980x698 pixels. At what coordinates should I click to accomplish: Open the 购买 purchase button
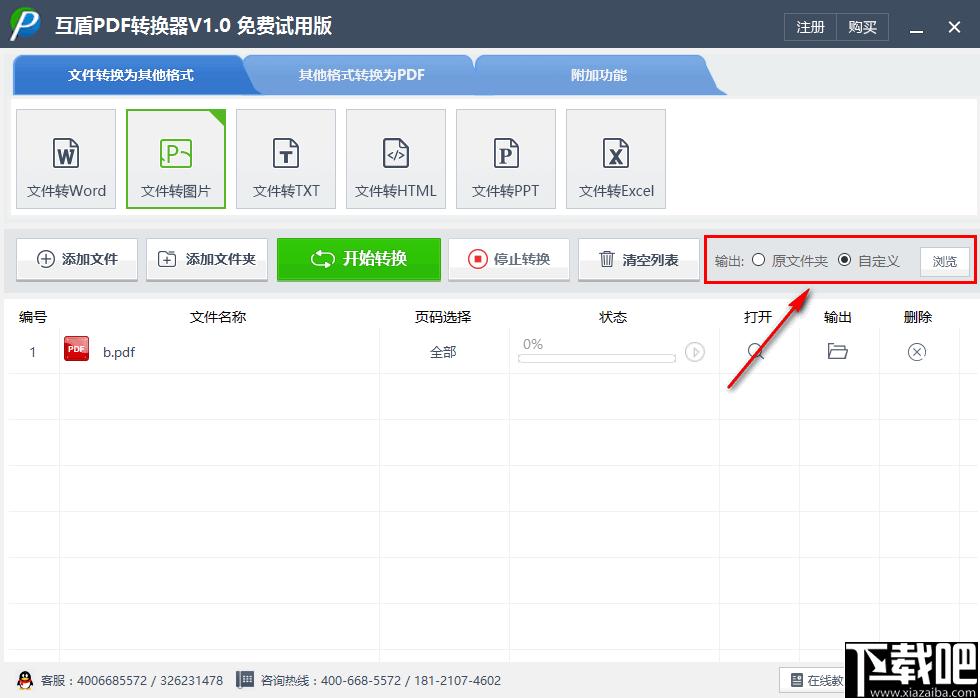[862, 27]
